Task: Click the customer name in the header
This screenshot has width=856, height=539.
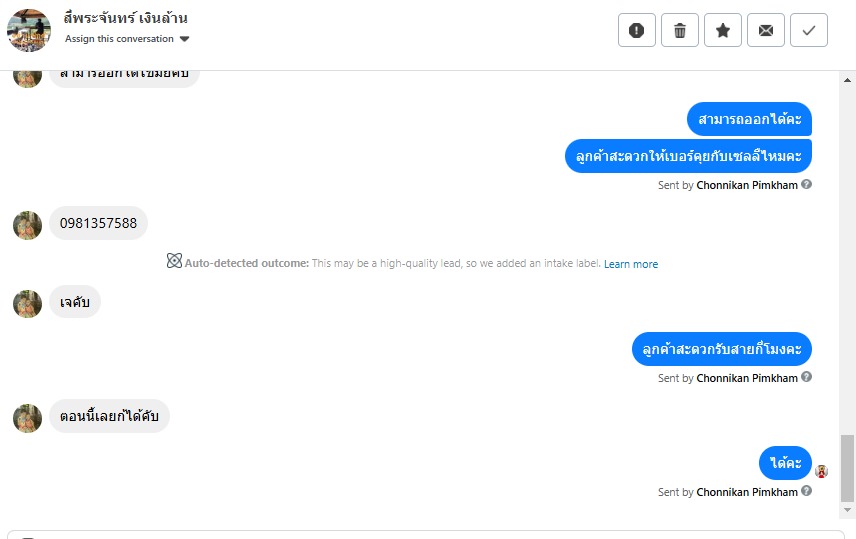Action: (x=125, y=18)
